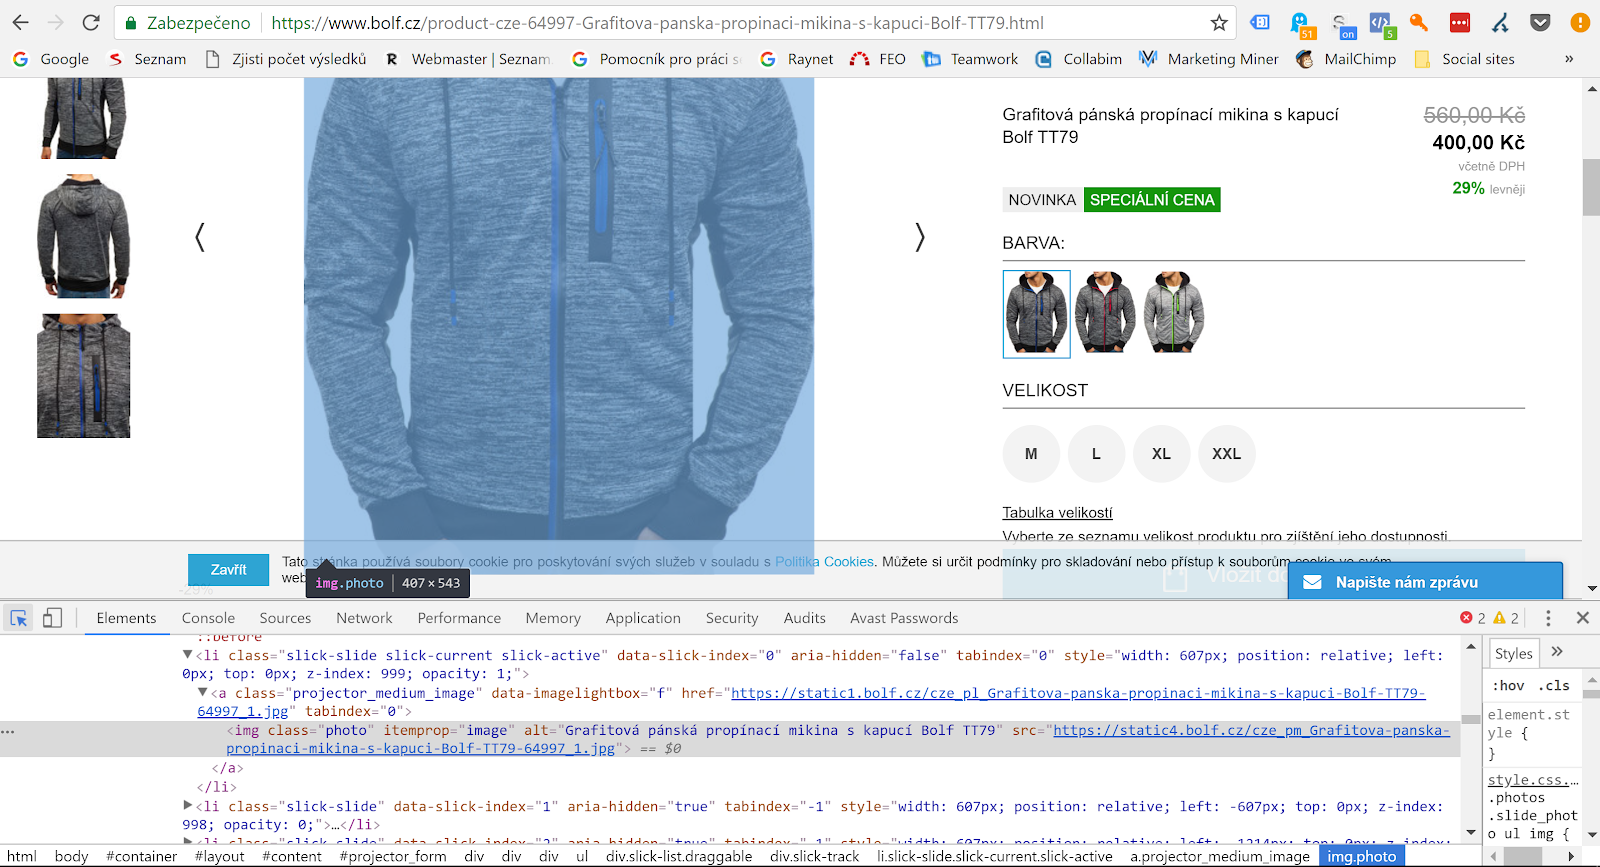1600x867 pixels.
Task: Close the DevTools panel
Action: [x=1583, y=618]
